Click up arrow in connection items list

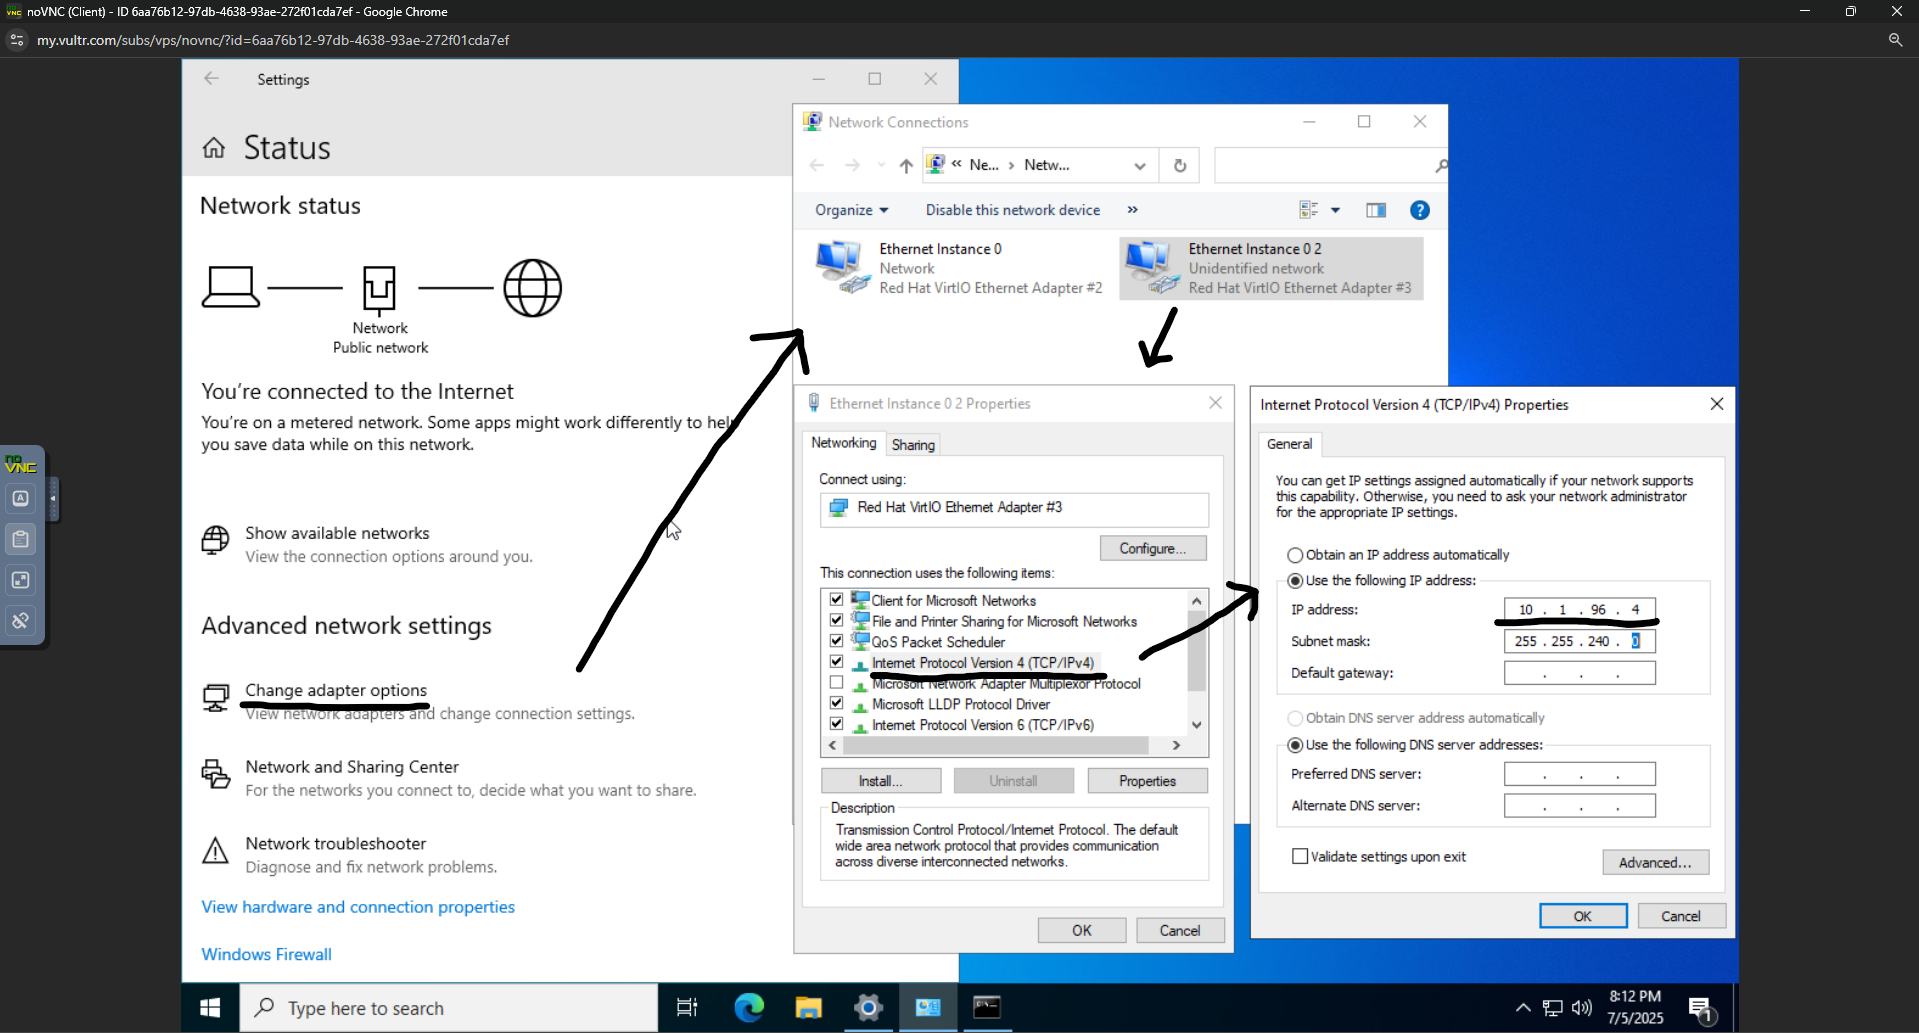click(x=1196, y=601)
